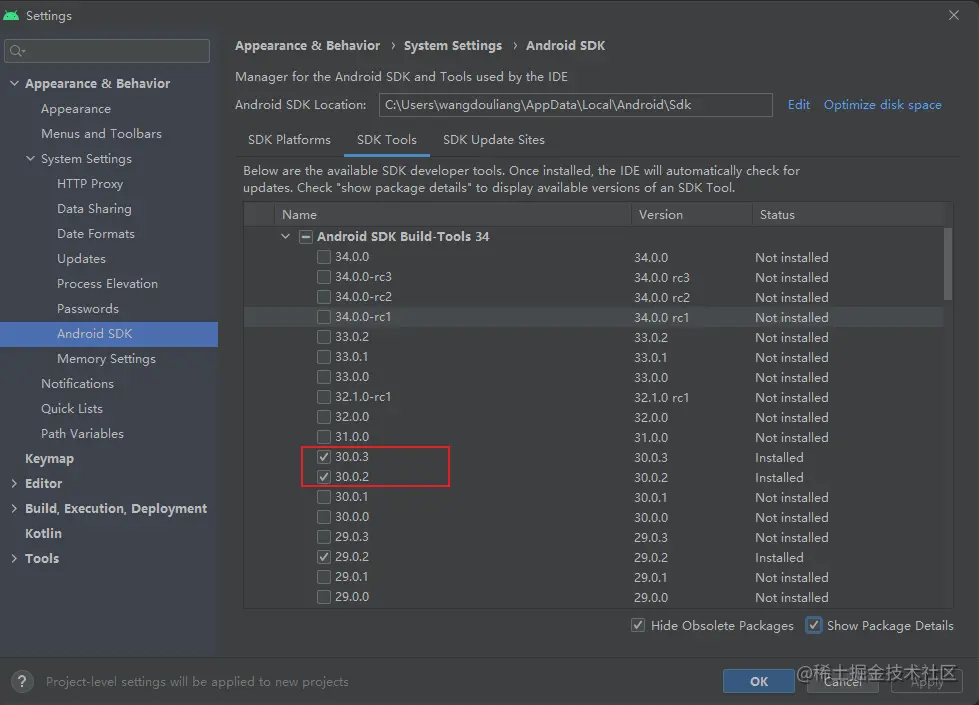
Task: Expand the Tools section
Action: pos(14,558)
